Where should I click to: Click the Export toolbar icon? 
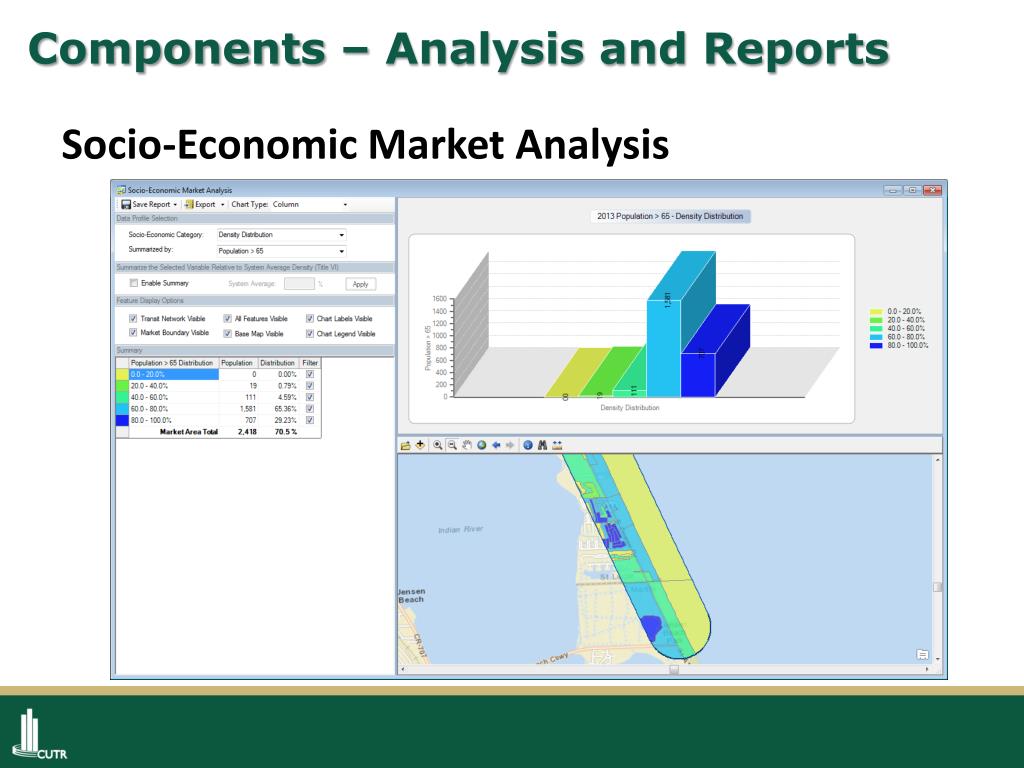pos(189,204)
